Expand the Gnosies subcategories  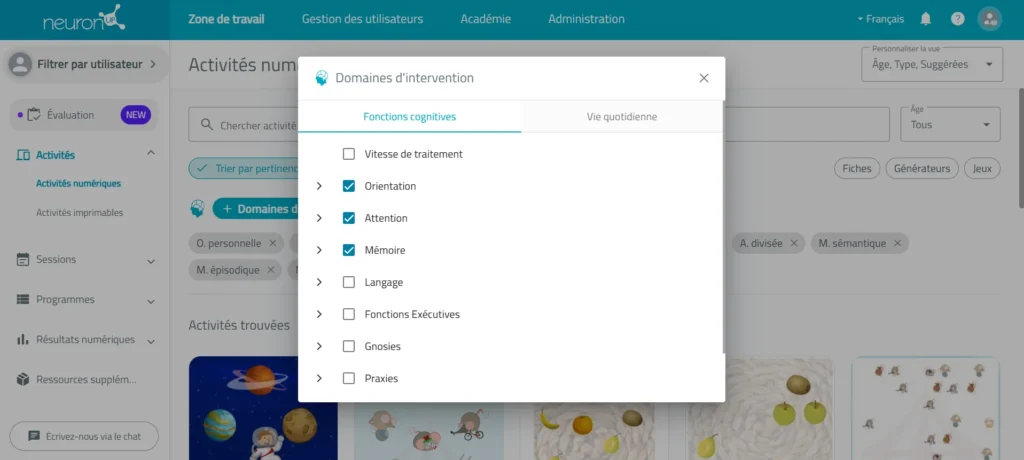click(x=319, y=346)
